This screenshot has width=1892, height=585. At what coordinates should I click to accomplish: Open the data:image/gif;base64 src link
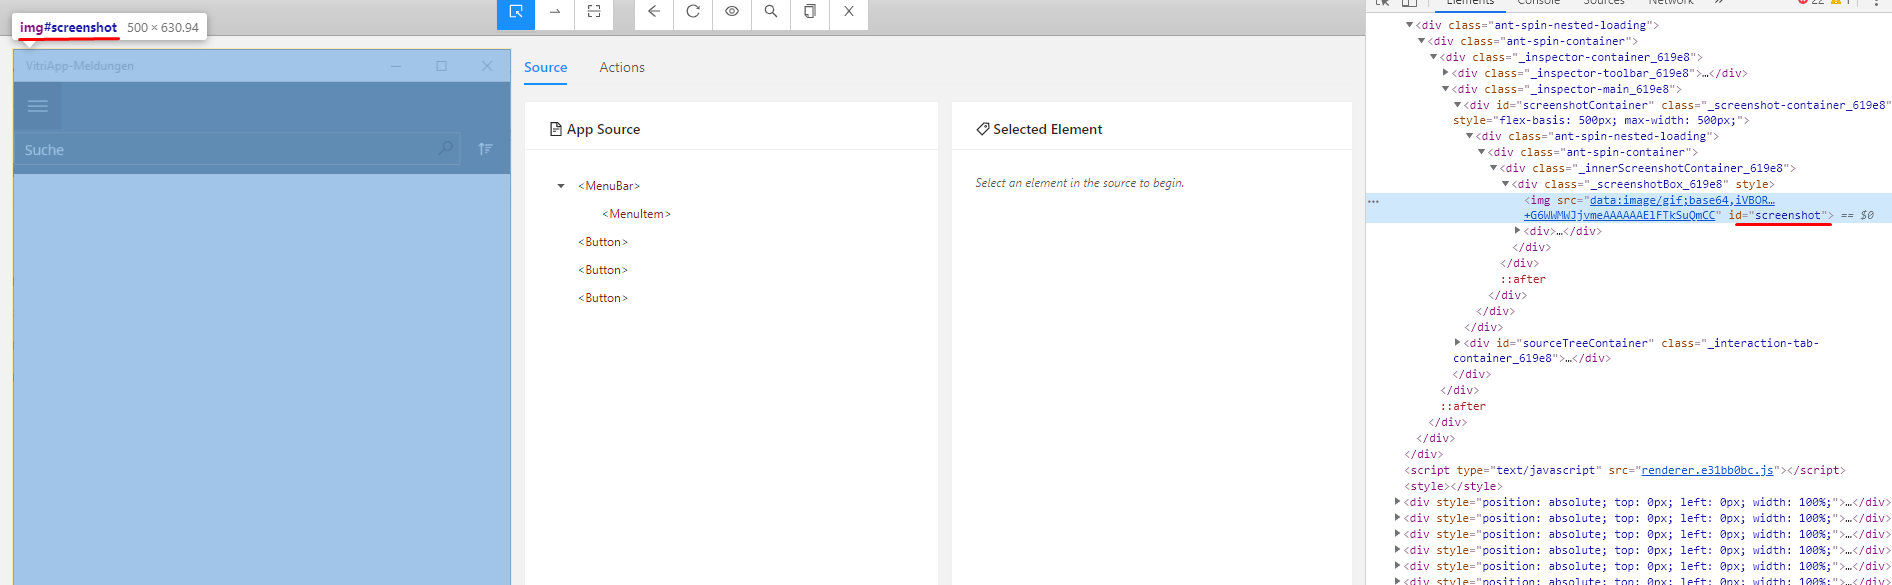[x=1682, y=200]
